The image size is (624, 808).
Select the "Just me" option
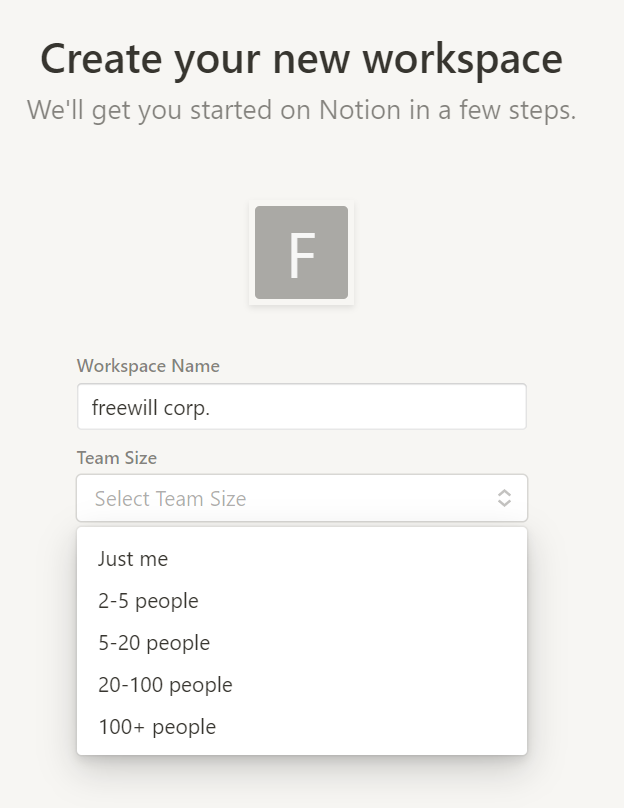(133, 559)
